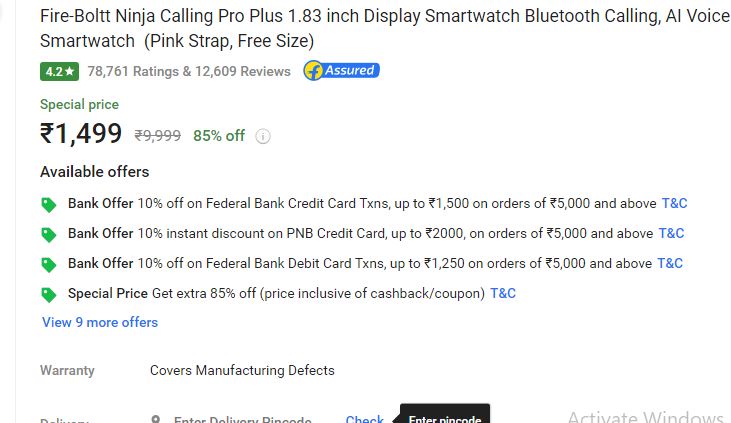Click the Fire-Boltt Ninja Calling Pro Plus product title
Screen dimensions: 731x423
[x=385, y=28]
